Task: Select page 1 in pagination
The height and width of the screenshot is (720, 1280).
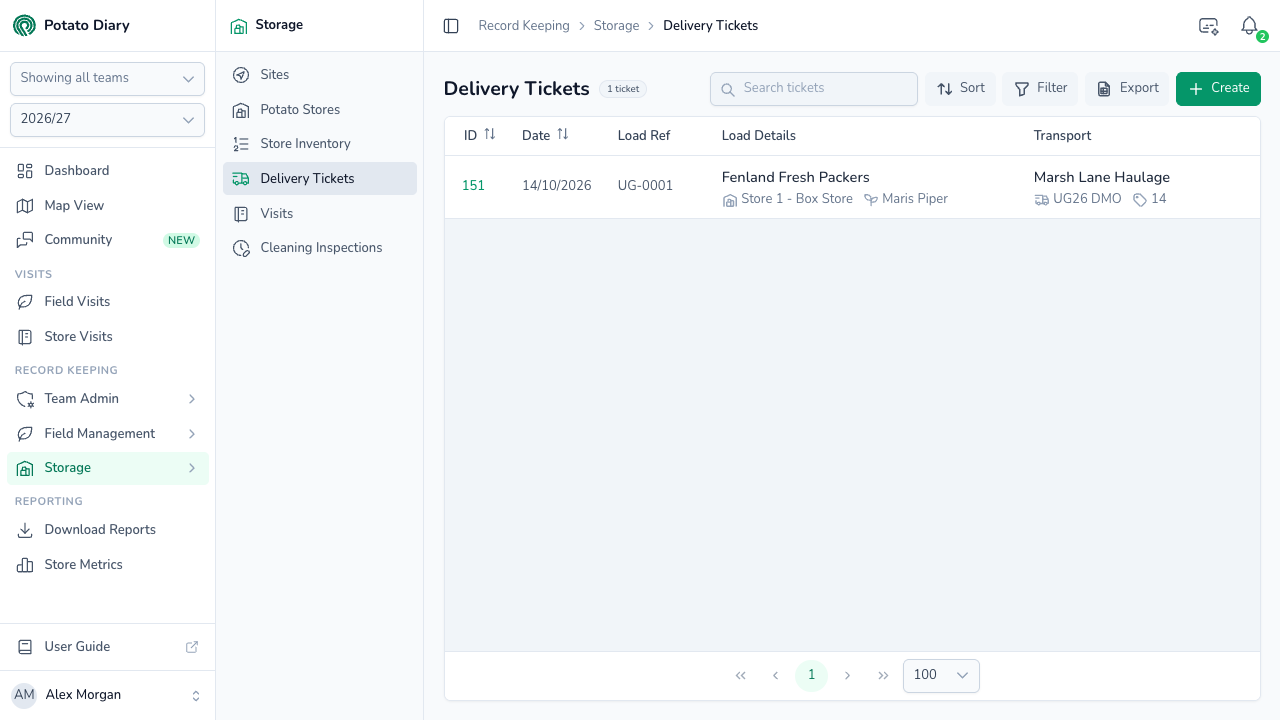Action: 811,676
